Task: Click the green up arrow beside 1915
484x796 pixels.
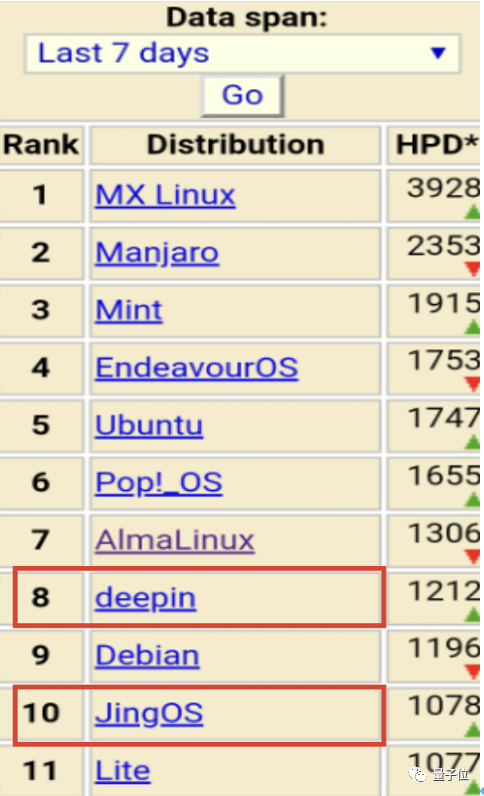Action: (472, 327)
